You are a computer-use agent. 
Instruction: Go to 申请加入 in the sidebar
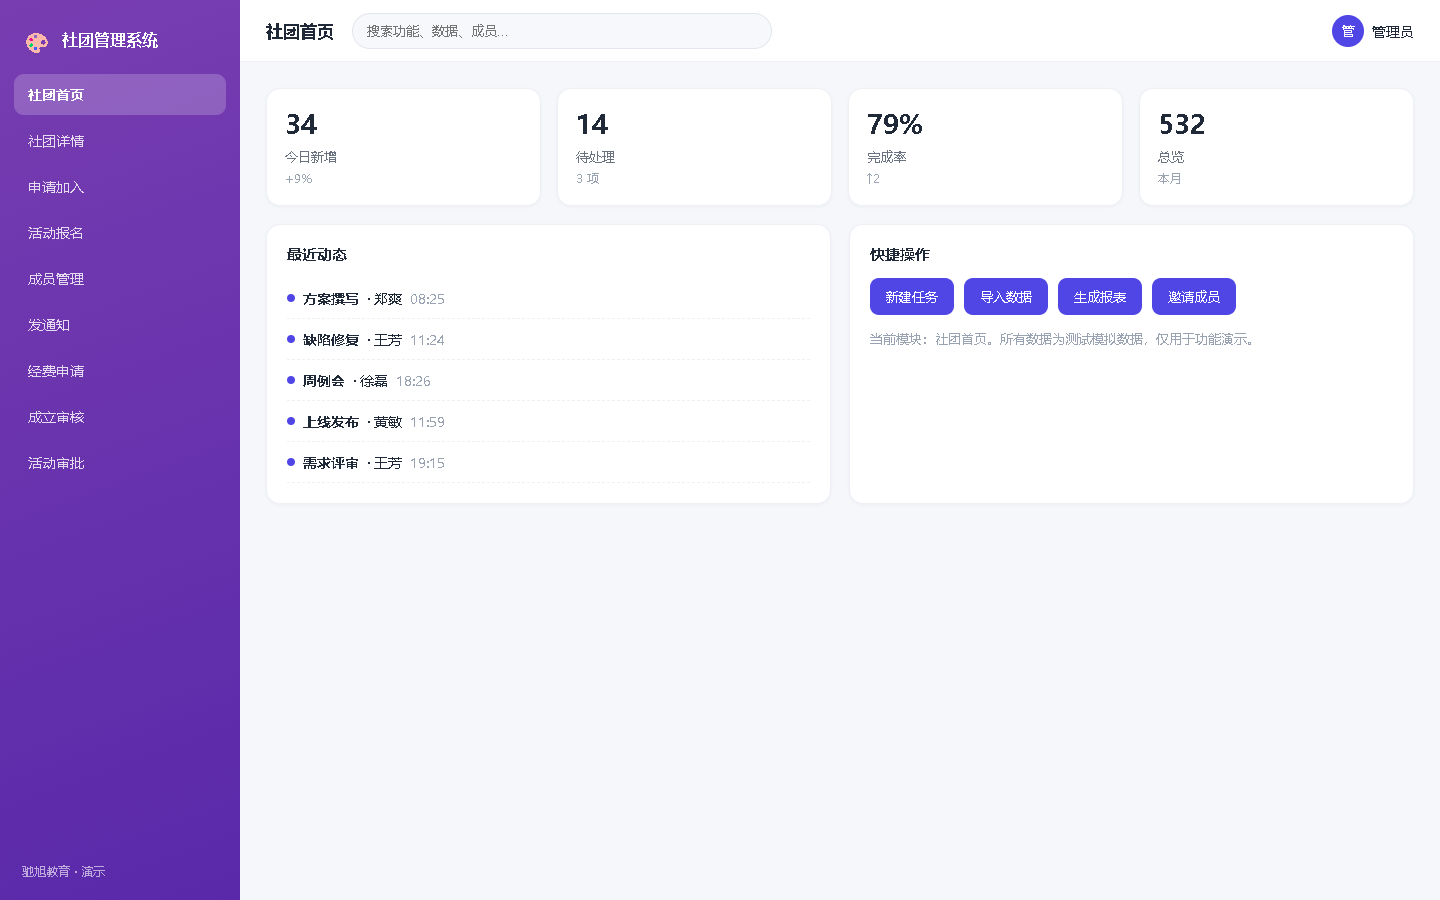[x=120, y=187]
